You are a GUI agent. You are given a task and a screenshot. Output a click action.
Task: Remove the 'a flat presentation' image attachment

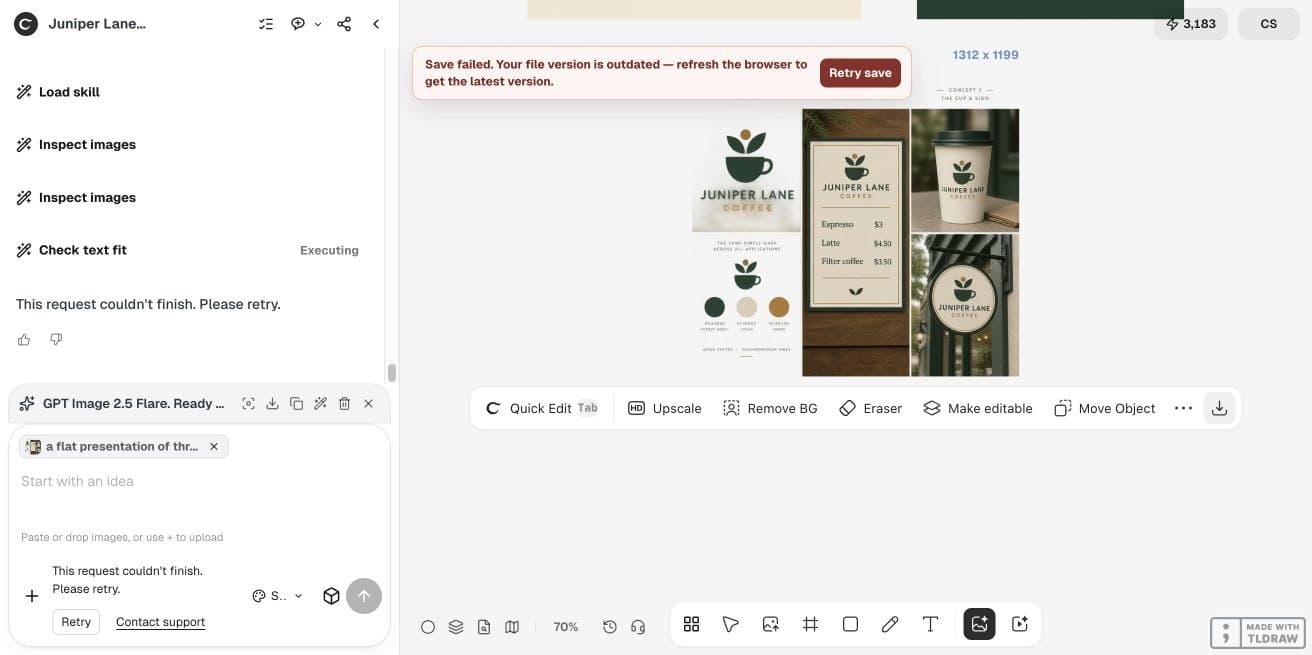tap(213, 447)
